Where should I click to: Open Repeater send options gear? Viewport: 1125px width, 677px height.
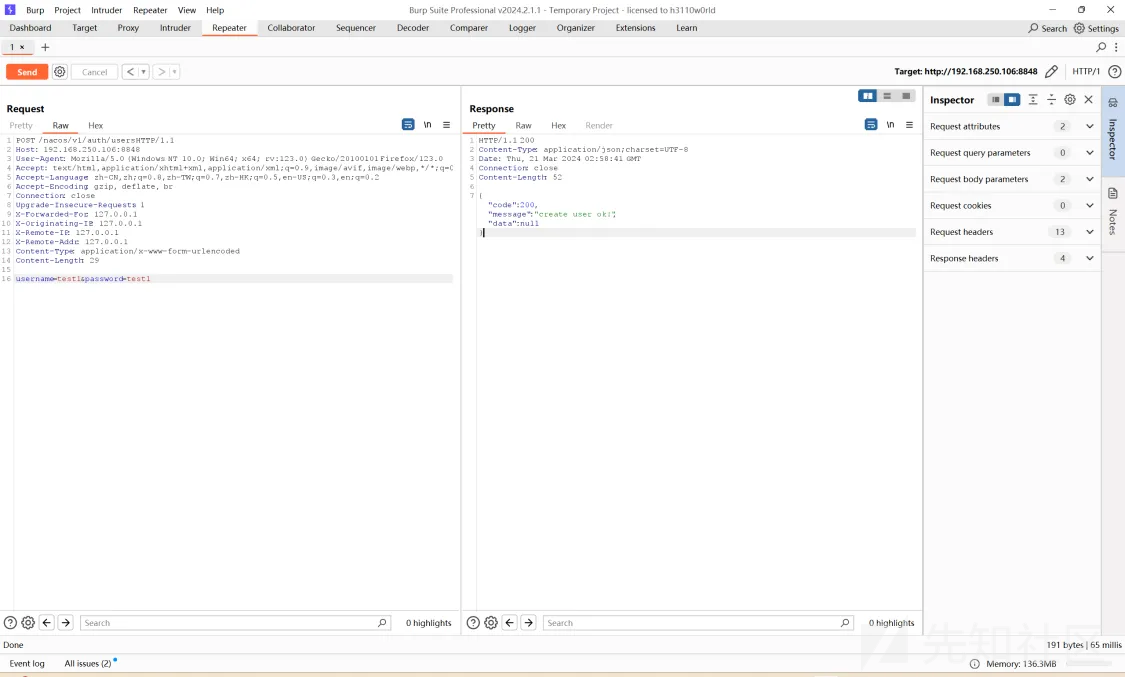(x=60, y=72)
